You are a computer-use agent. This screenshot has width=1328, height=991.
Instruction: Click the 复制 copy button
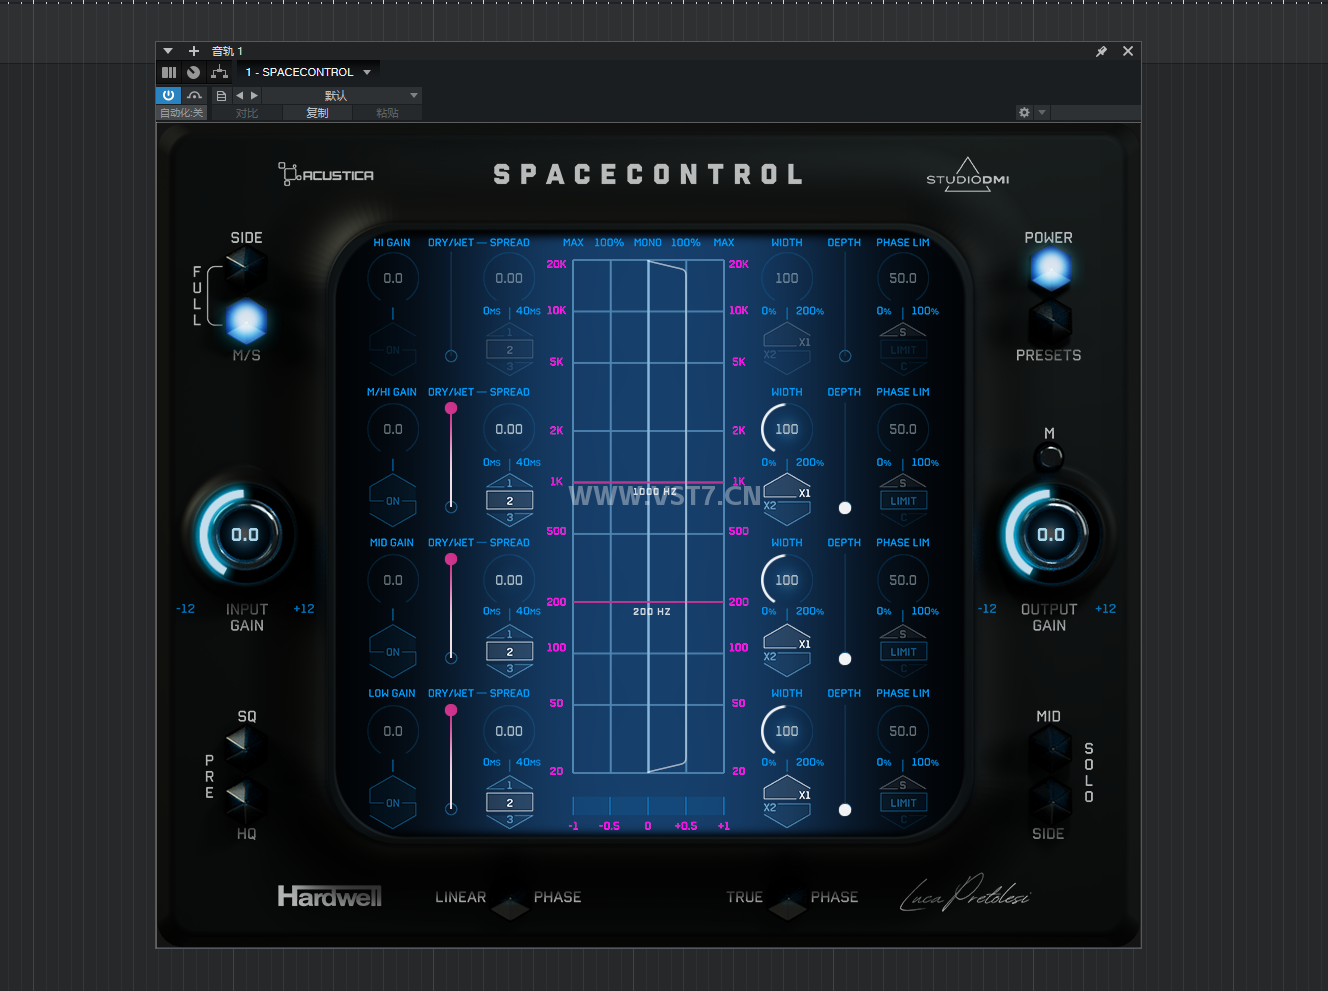317,113
